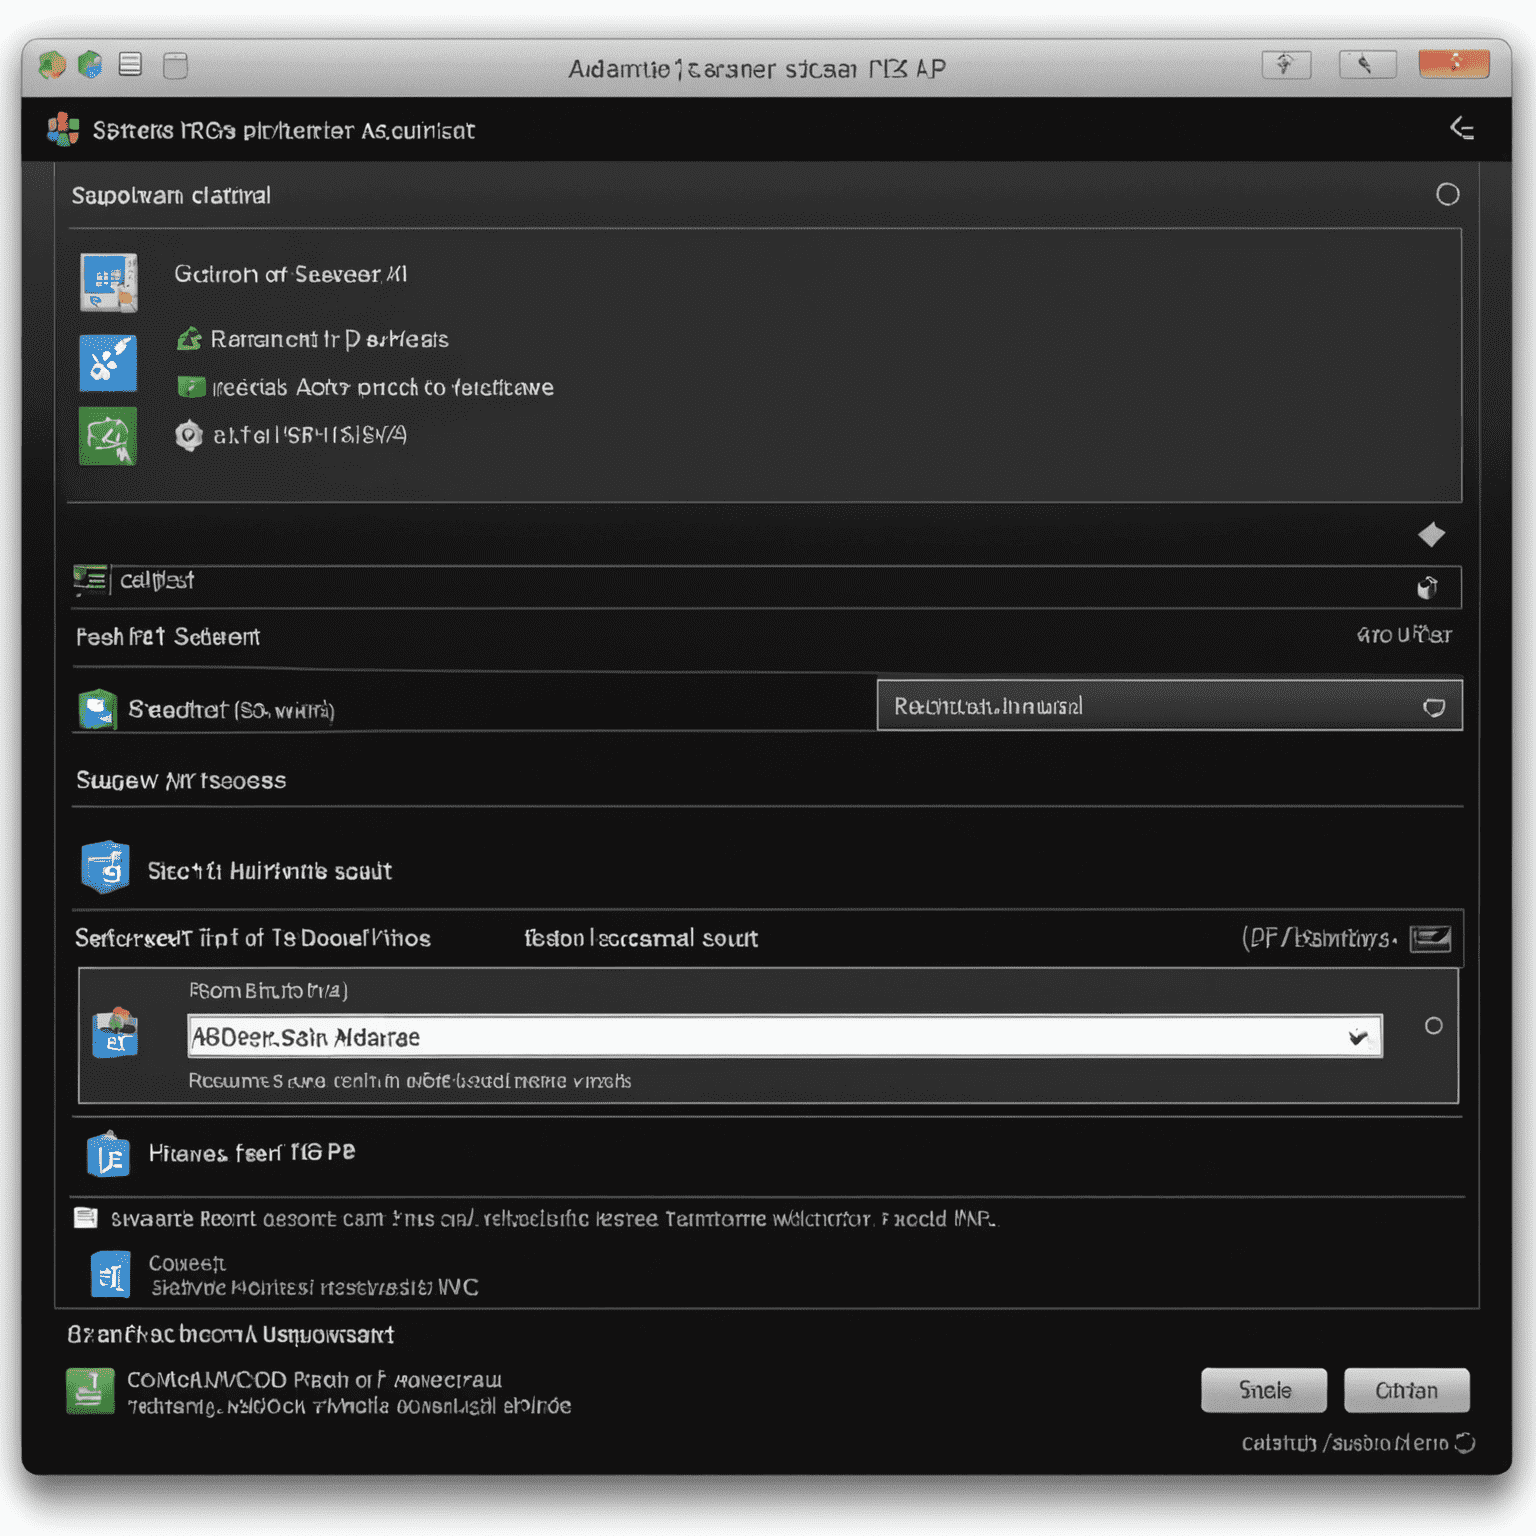
Task: Click the 'Hitanes feerí' row text
Action: coord(252,1153)
